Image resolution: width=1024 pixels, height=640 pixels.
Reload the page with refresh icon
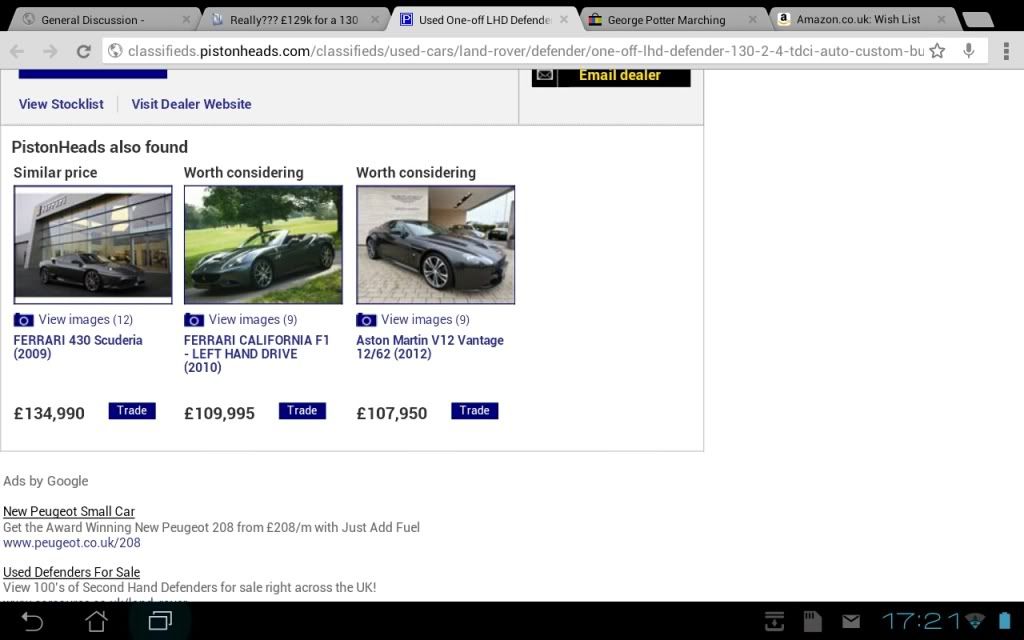[83, 51]
